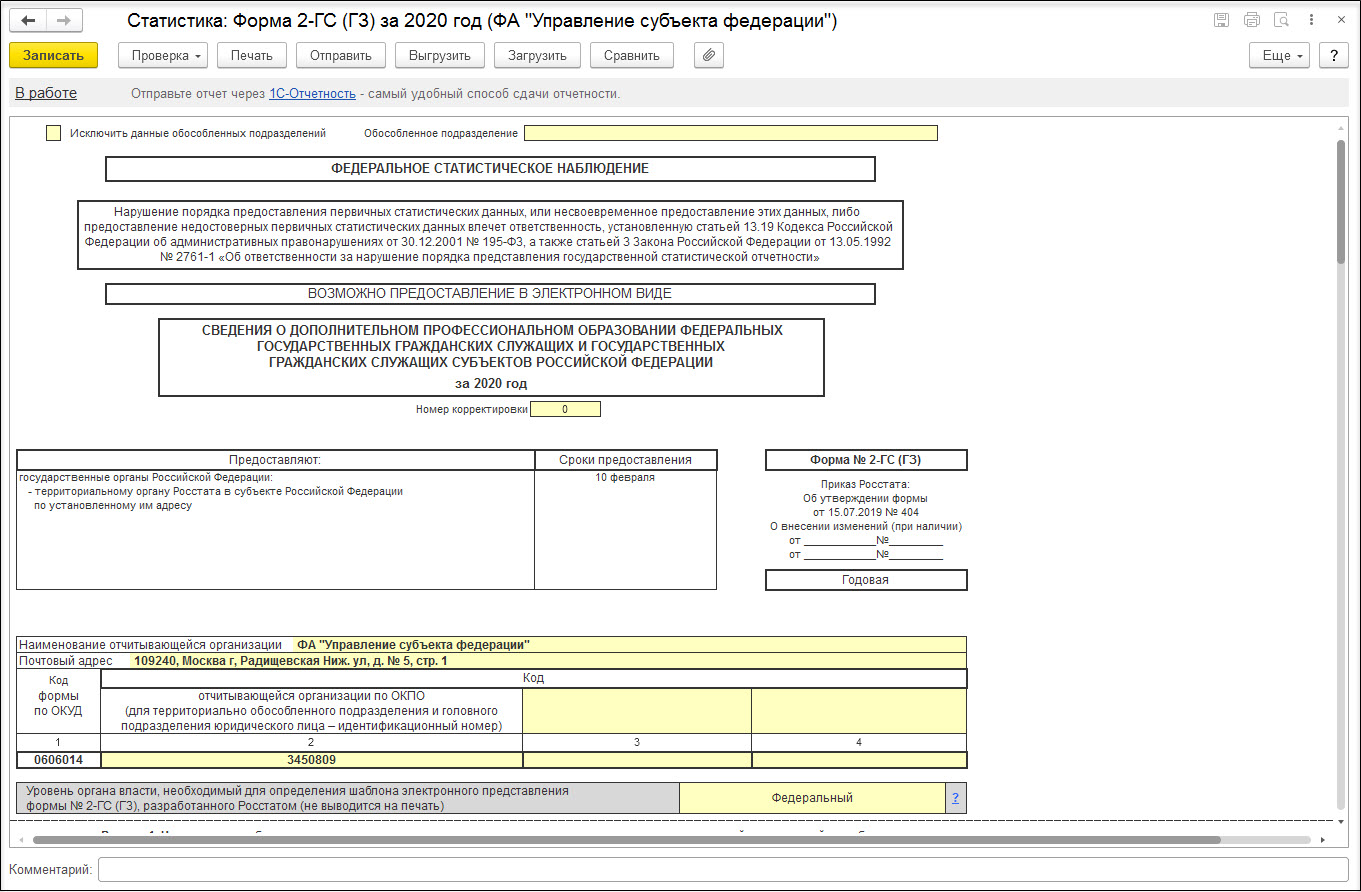Click the Отправить button
Screen dimensions: 1361x892
341,56
